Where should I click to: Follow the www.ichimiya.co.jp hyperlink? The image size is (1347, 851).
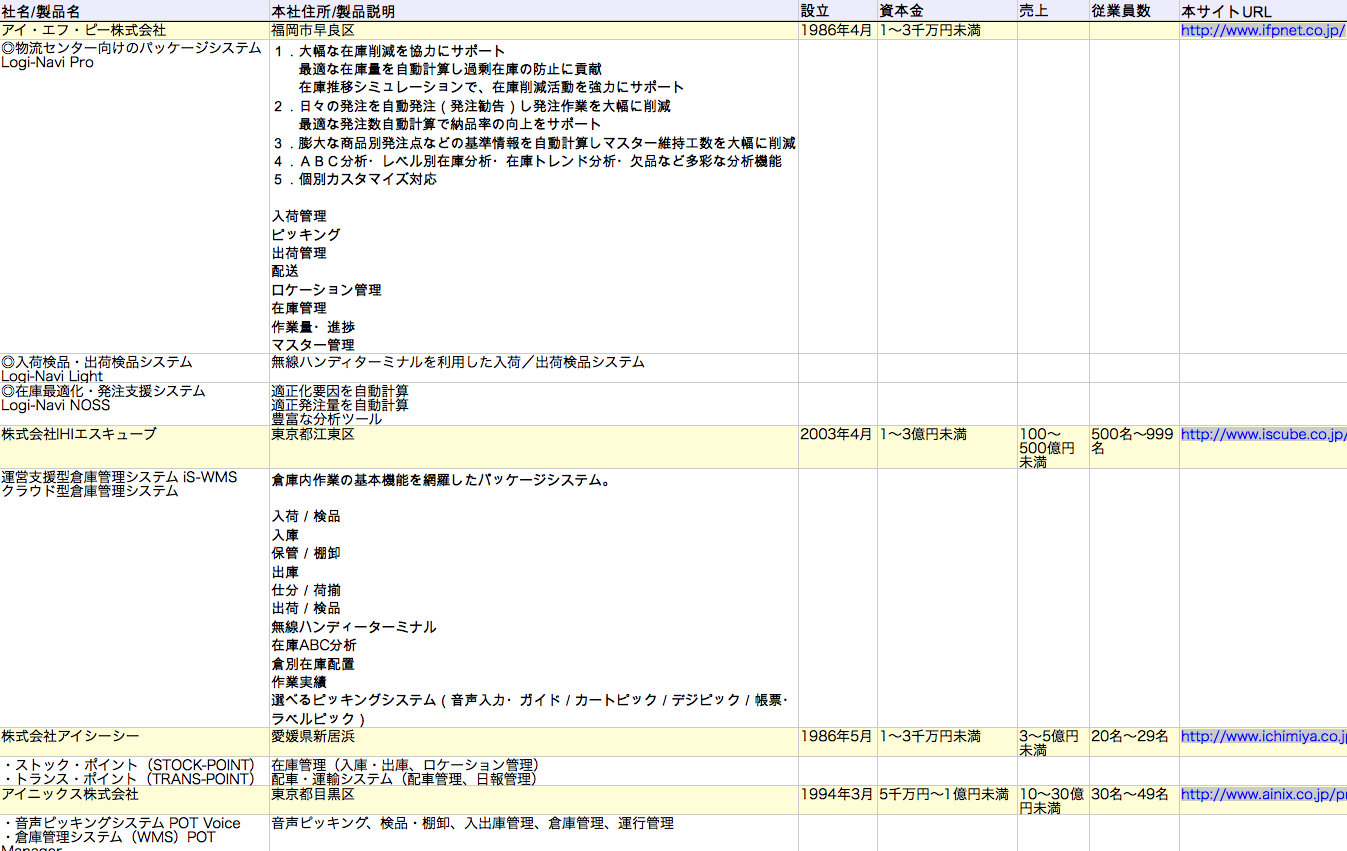pyautogui.click(x=1263, y=737)
